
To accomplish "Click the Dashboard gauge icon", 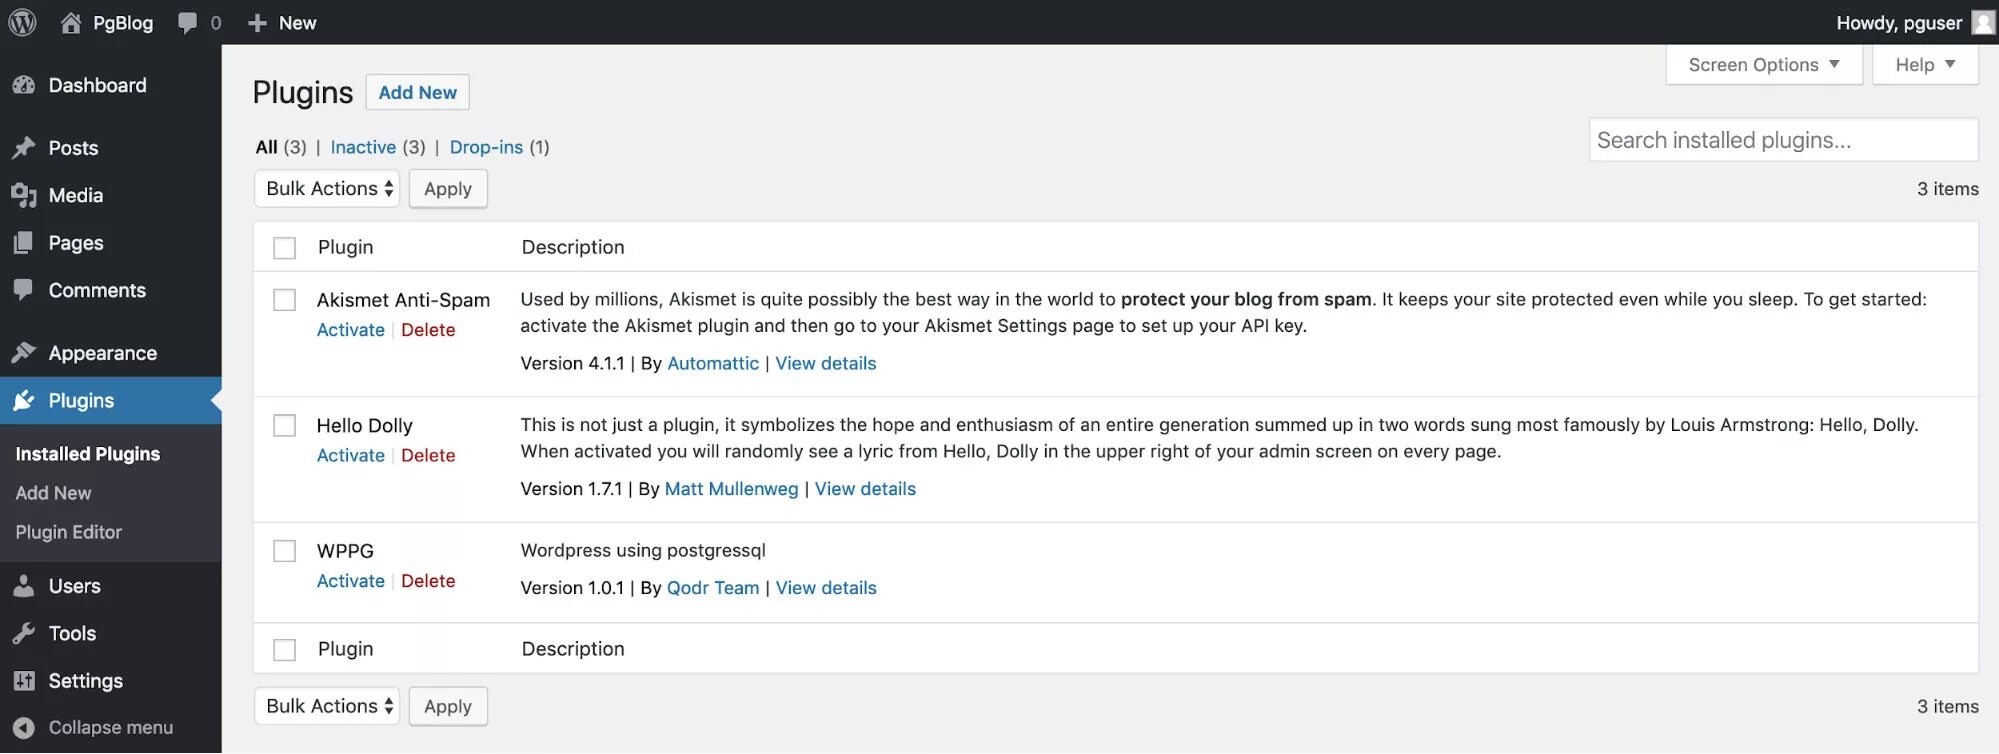I will (24, 86).
